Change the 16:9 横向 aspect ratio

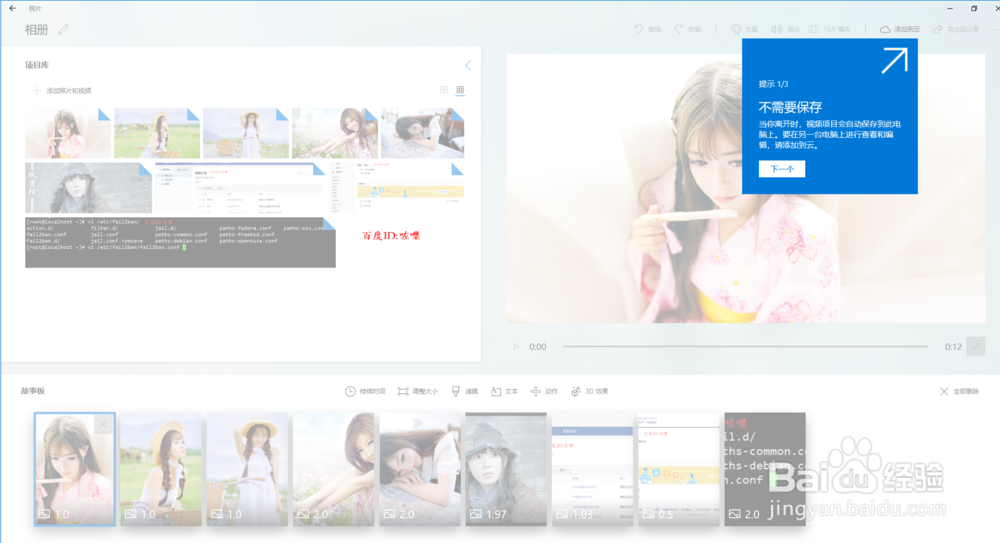click(830, 29)
